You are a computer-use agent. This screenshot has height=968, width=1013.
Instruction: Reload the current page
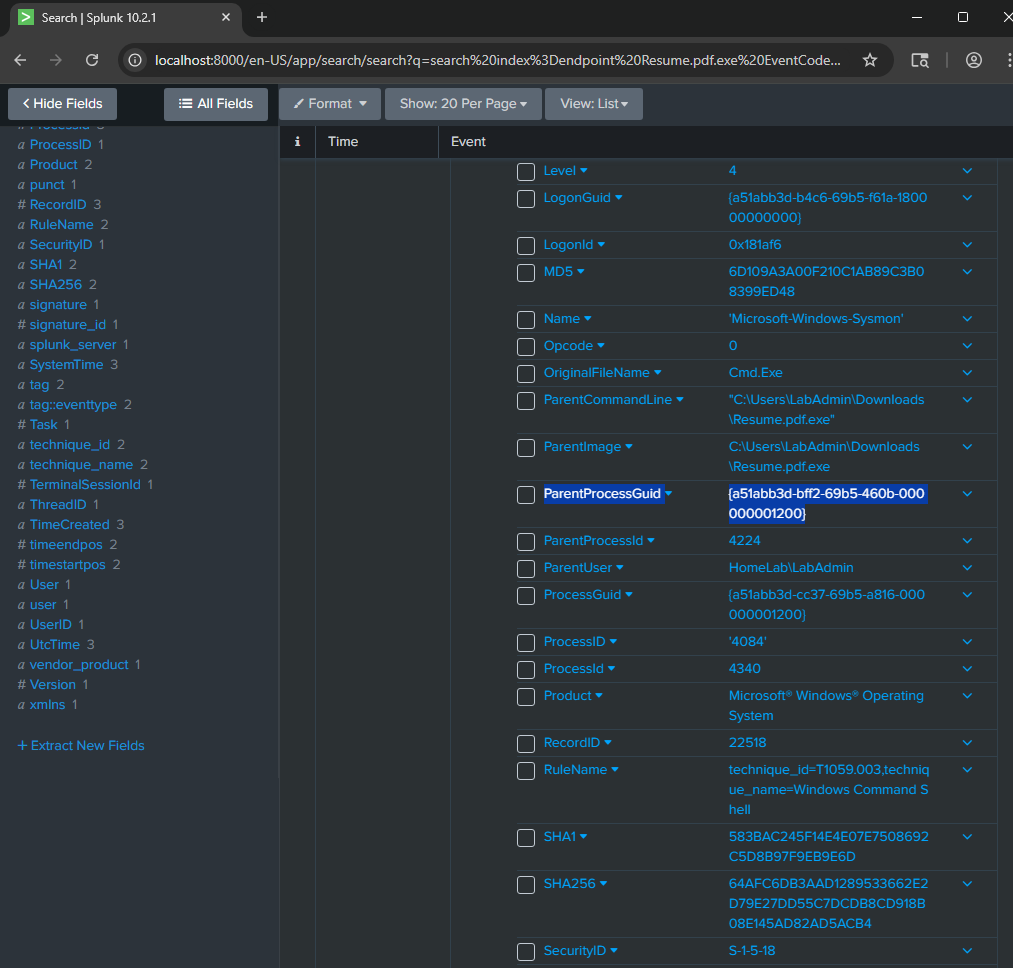coord(92,60)
